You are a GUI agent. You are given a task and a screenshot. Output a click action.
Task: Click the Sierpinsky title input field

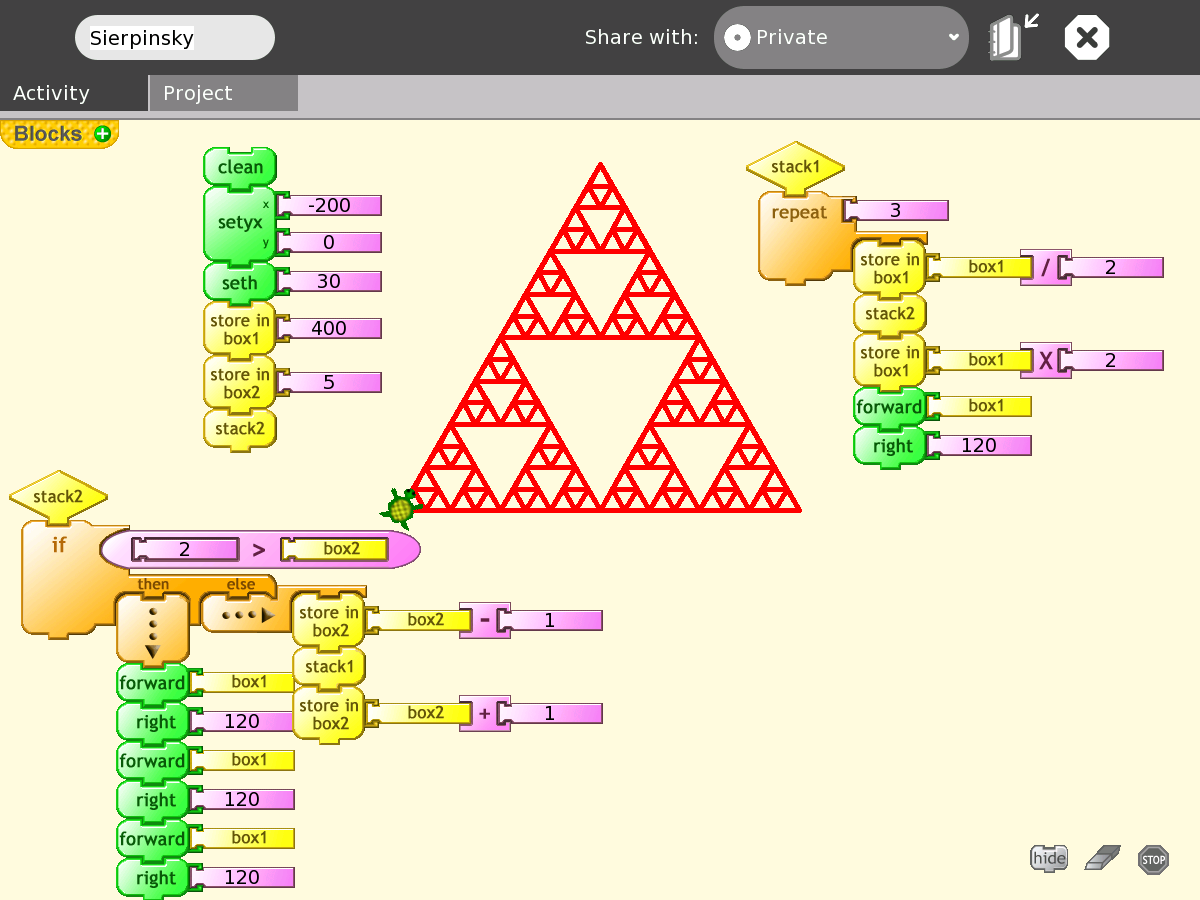174,38
